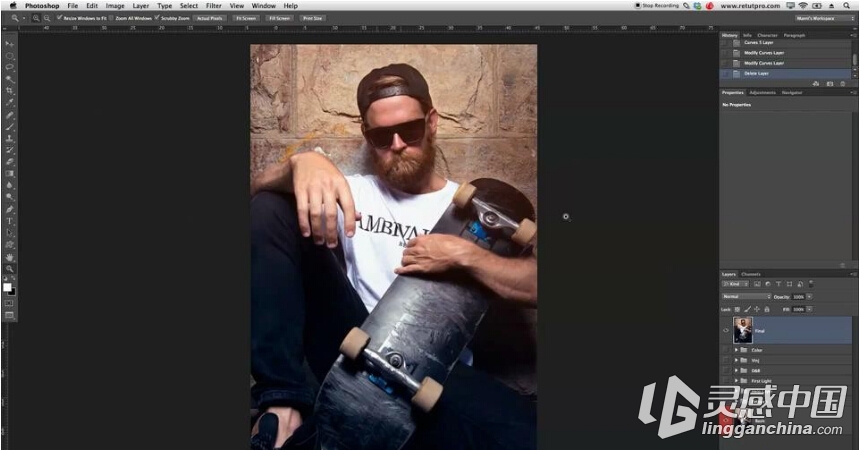Filter layers by type layer icon
This screenshot has width=859, height=450.
coord(778,284)
